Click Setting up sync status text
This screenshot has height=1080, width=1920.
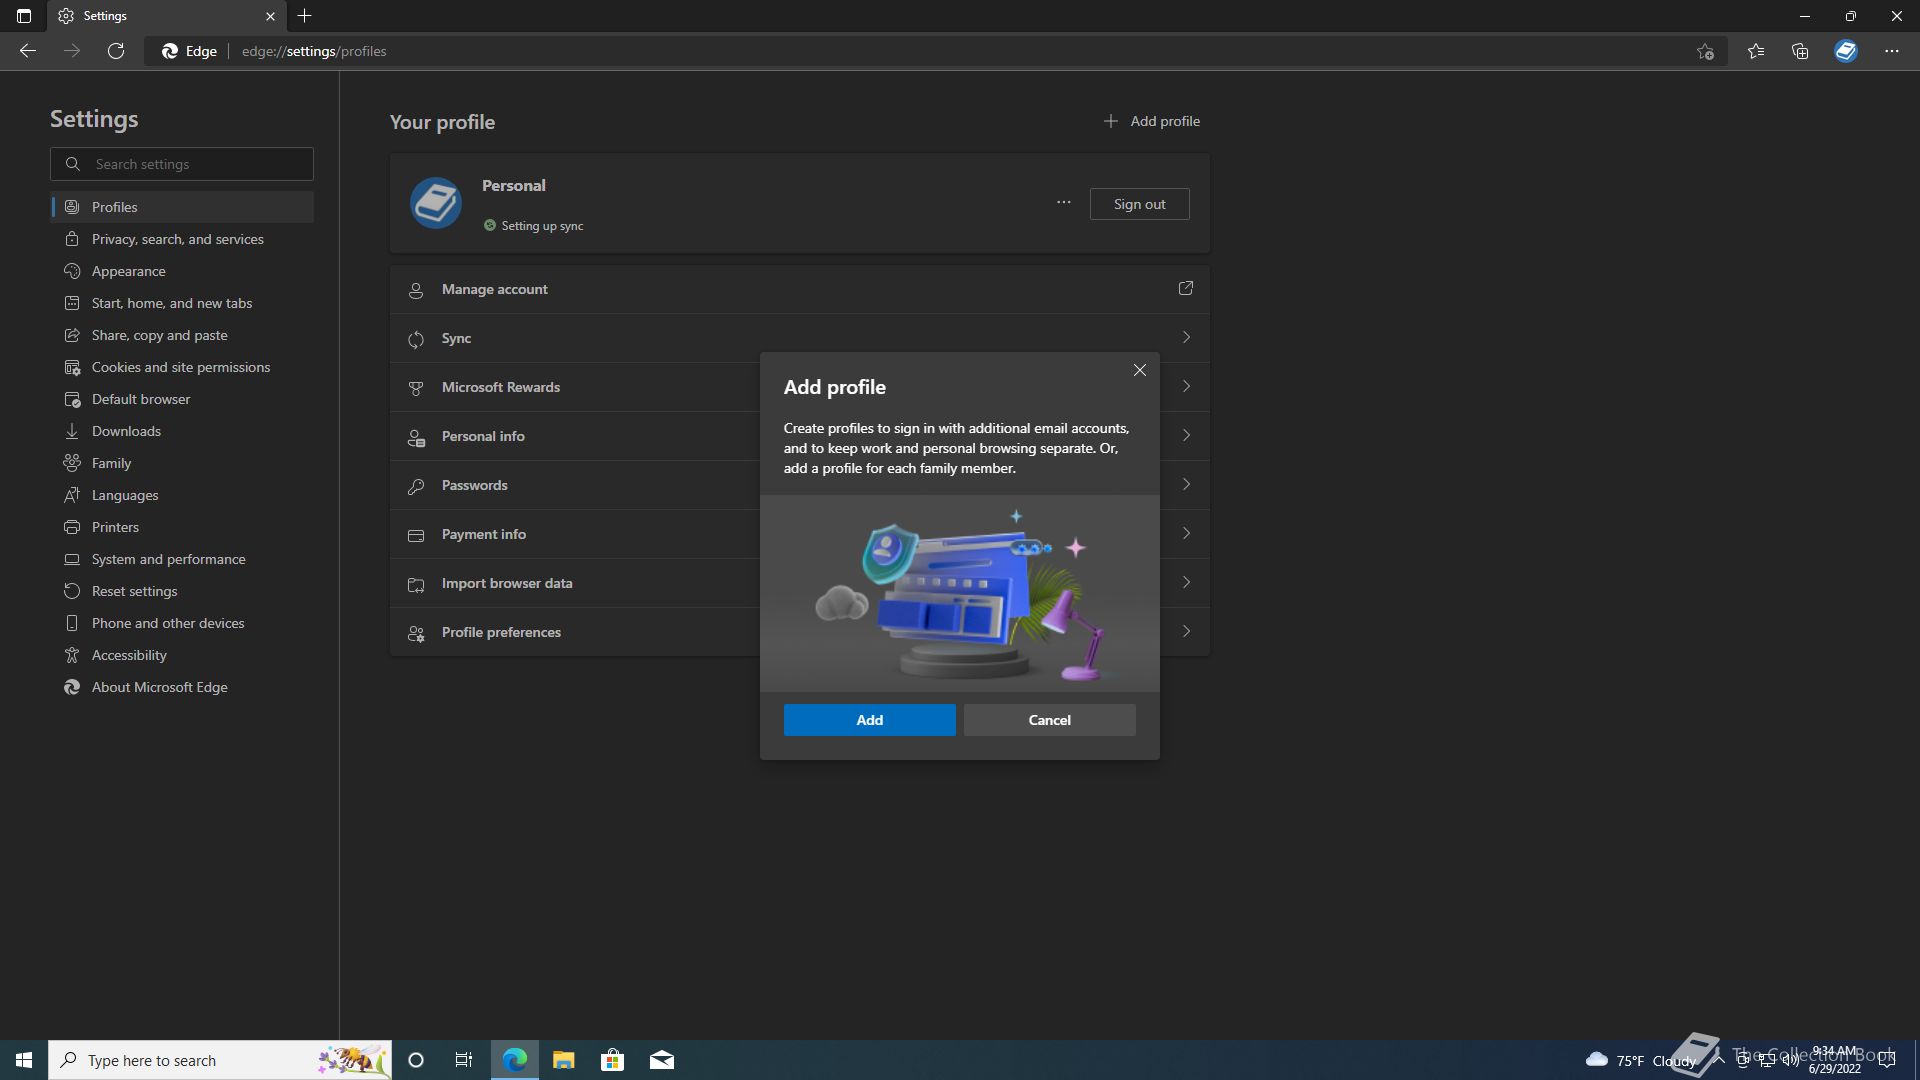542,226
